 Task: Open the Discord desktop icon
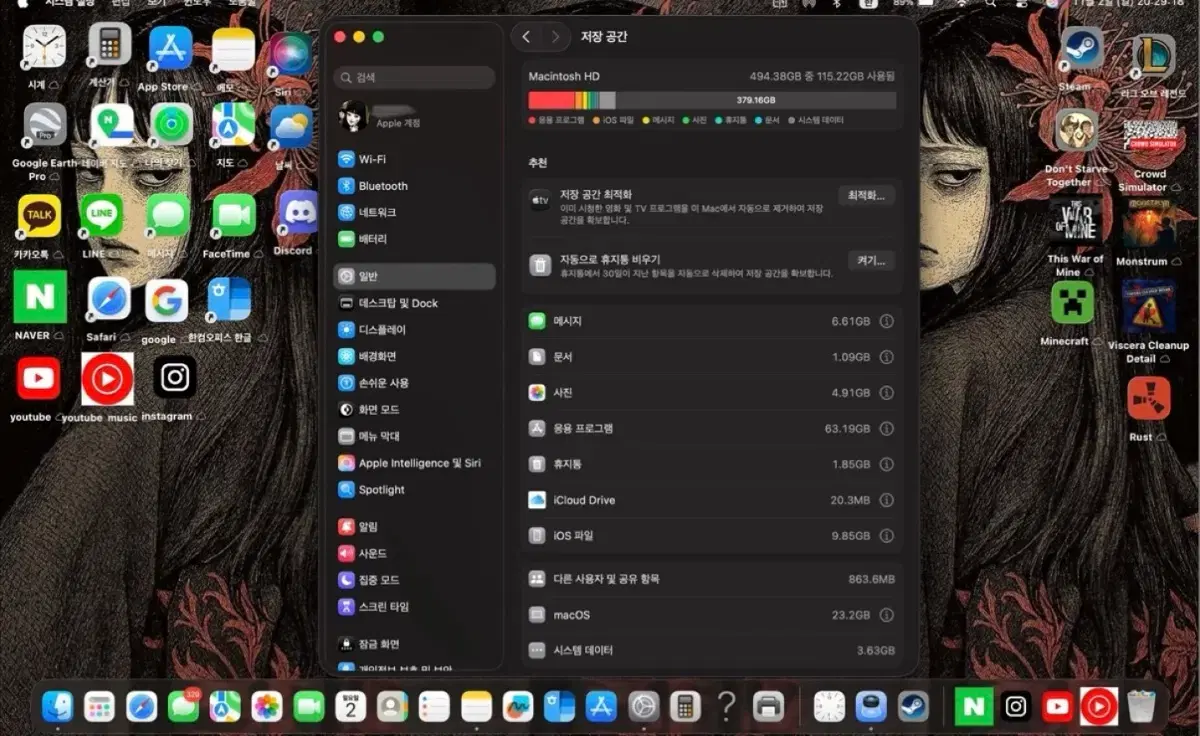tap(298, 211)
